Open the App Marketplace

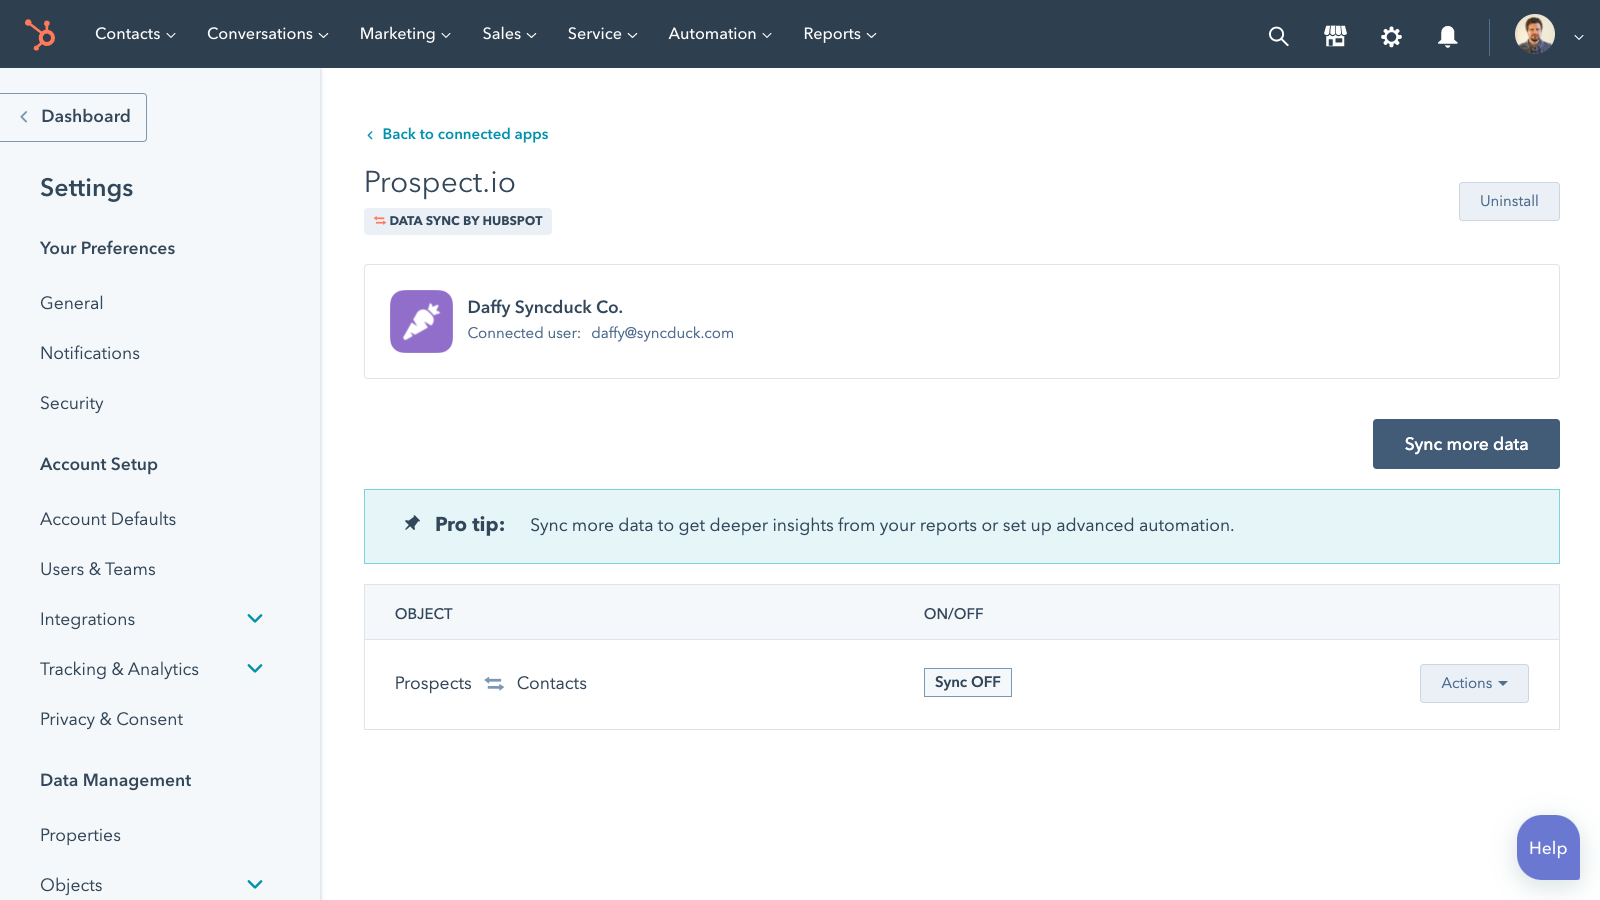1334,36
